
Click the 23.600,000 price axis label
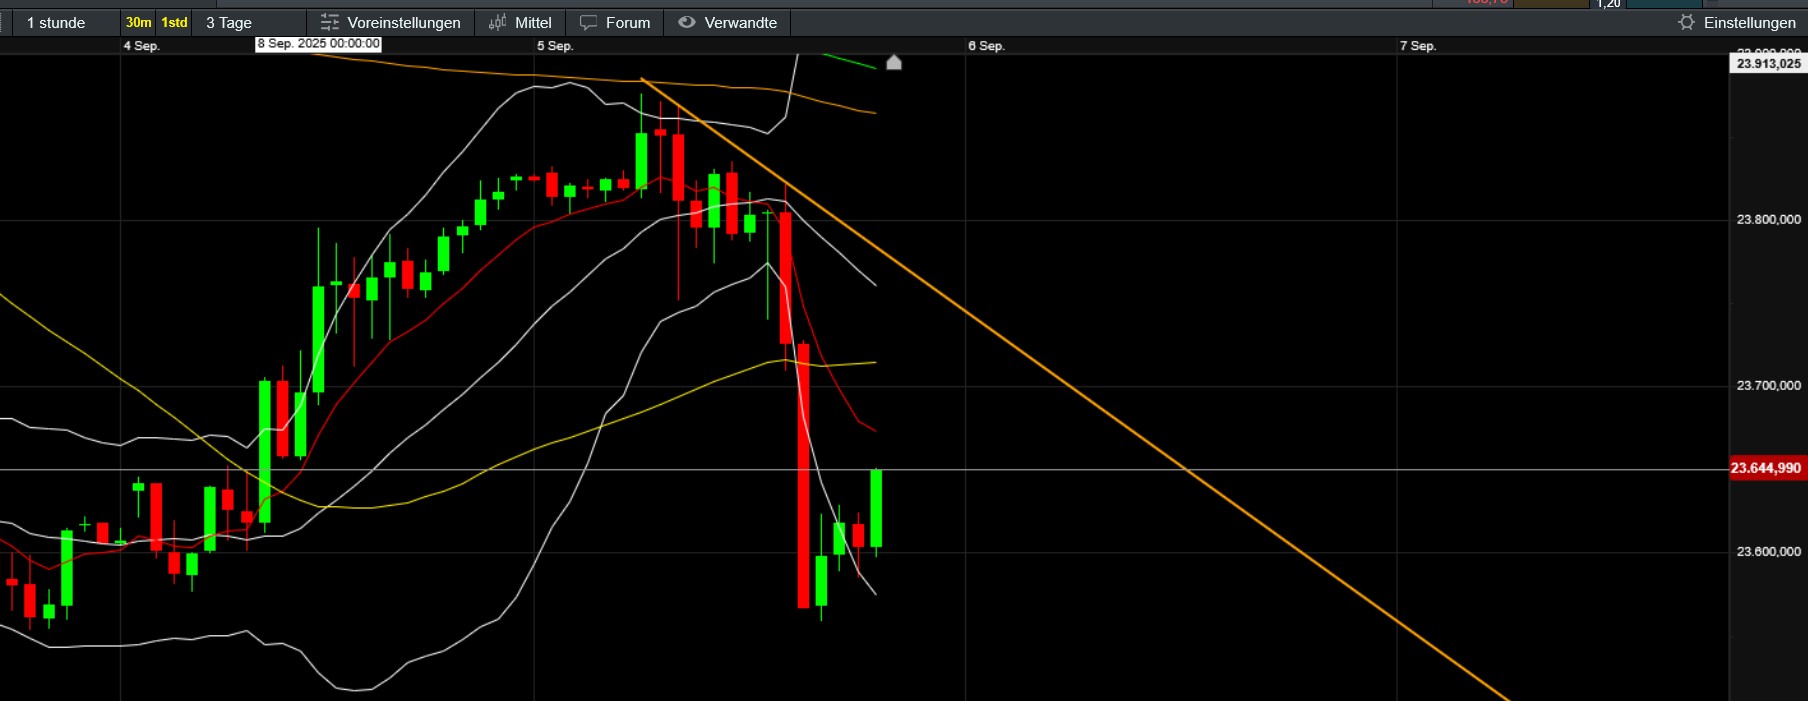[1768, 551]
